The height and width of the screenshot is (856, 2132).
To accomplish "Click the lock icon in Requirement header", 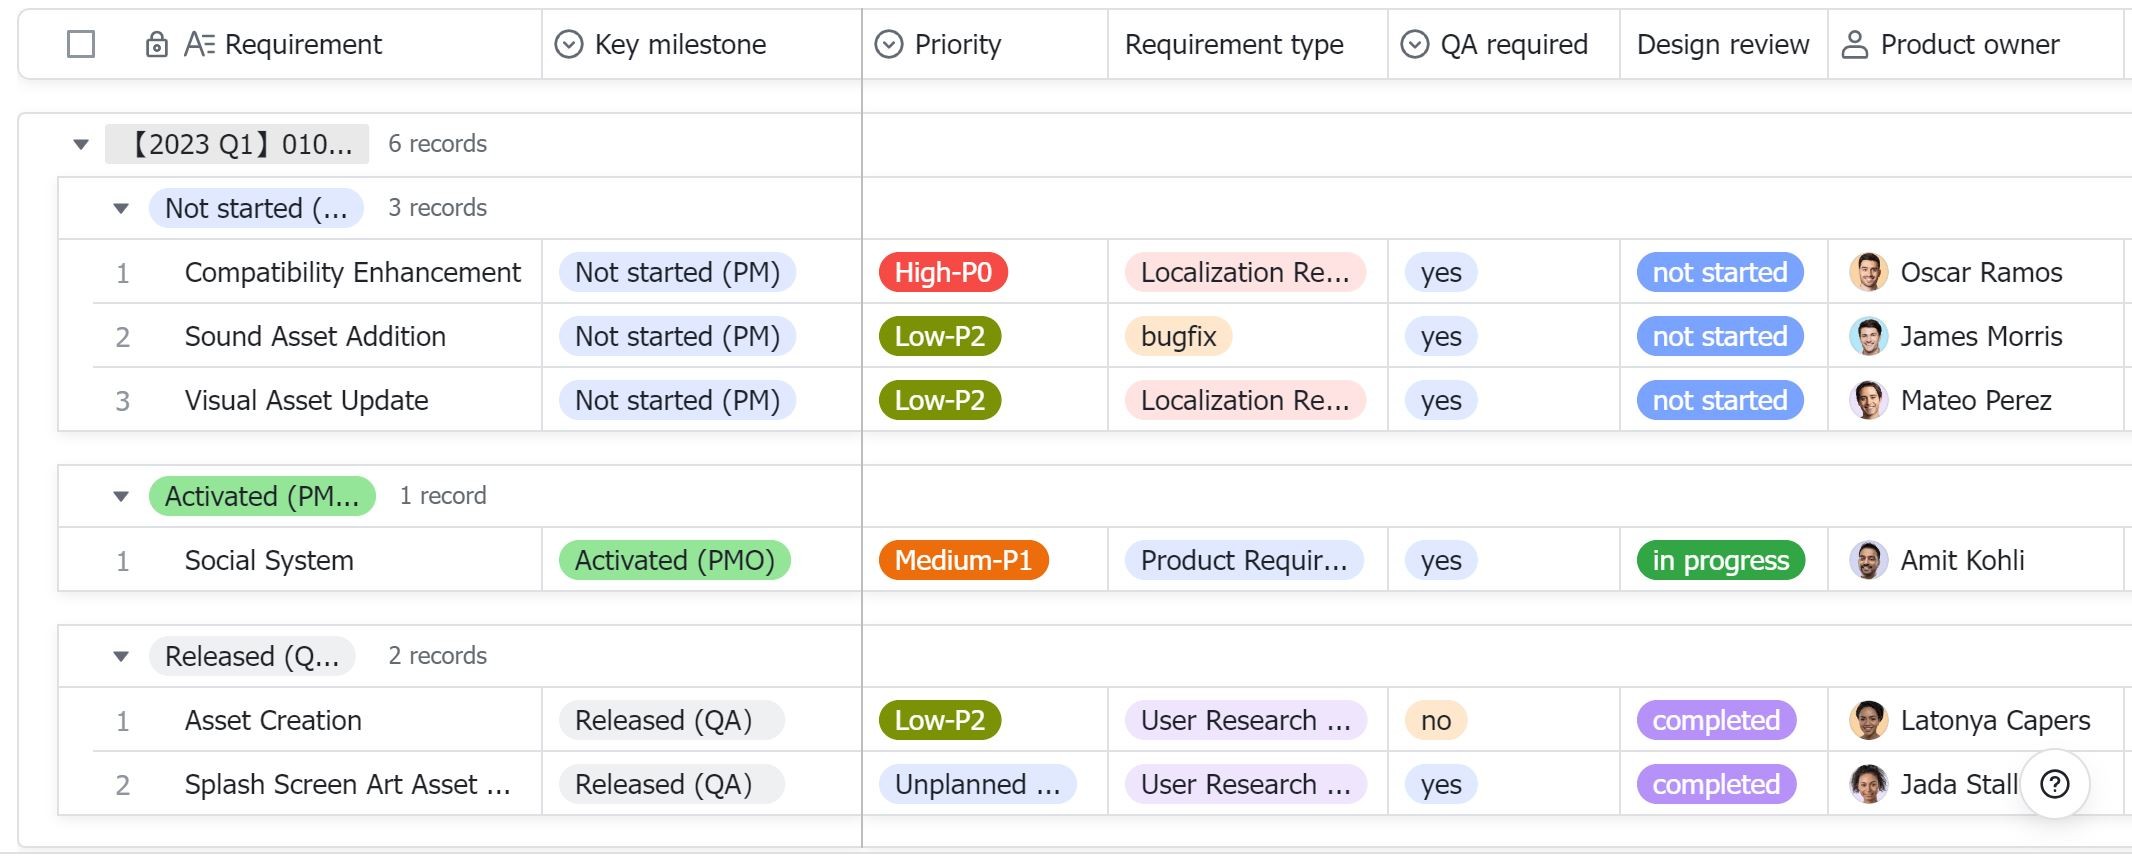I will (157, 45).
